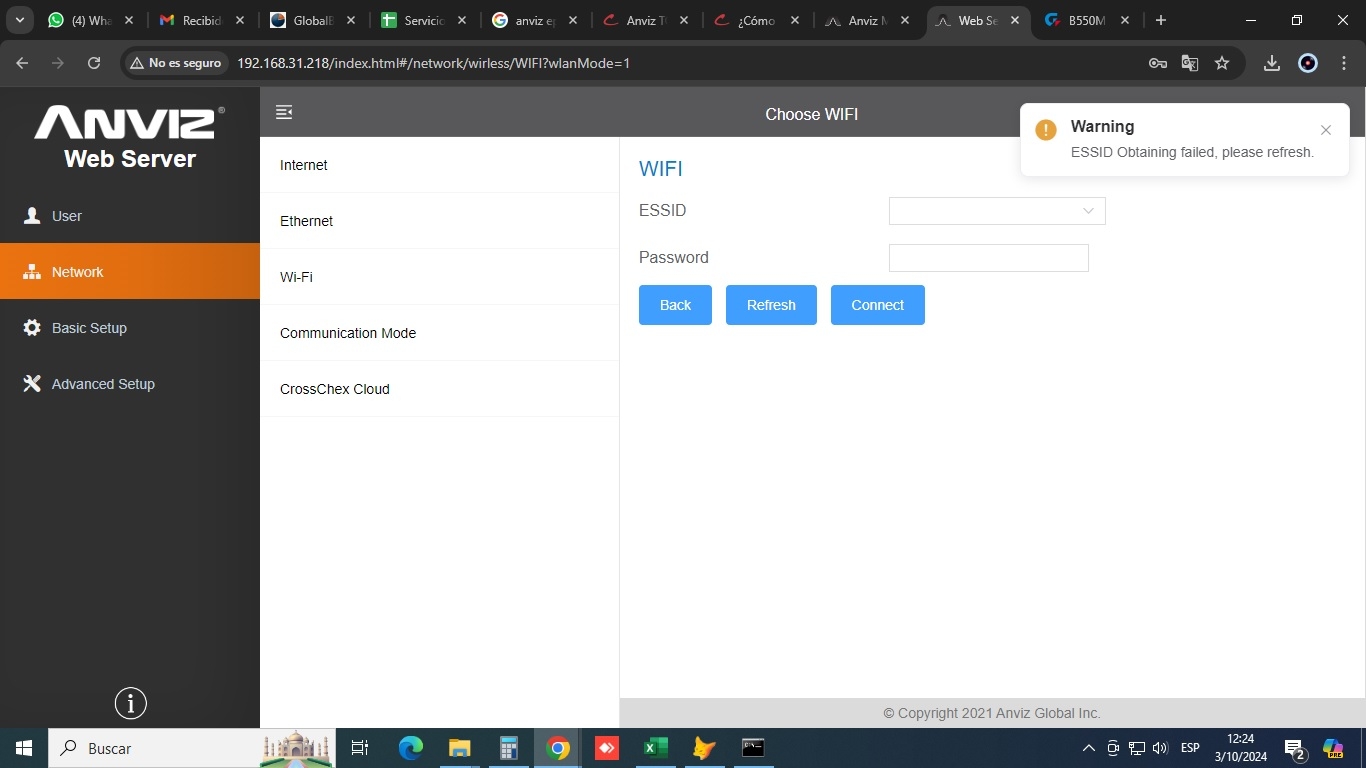Open Chrome from taskbar
Image resolution: width=1366 pixels, height=768 pixels.
[558, 748]
